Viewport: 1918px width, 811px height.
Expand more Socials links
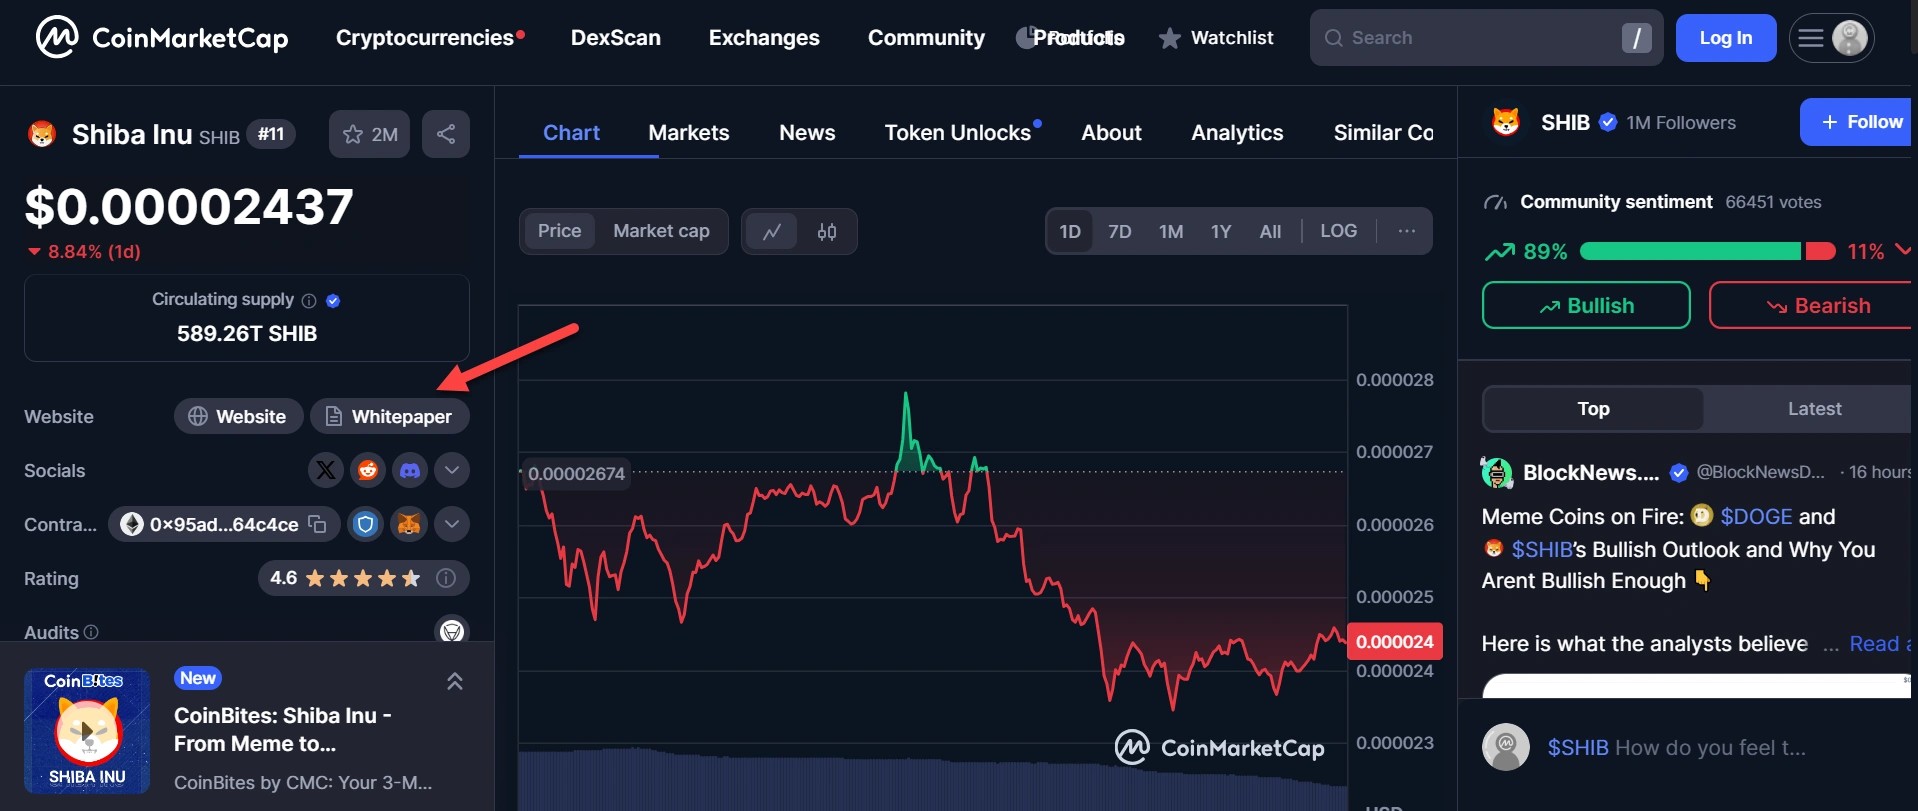pos(452,470)
